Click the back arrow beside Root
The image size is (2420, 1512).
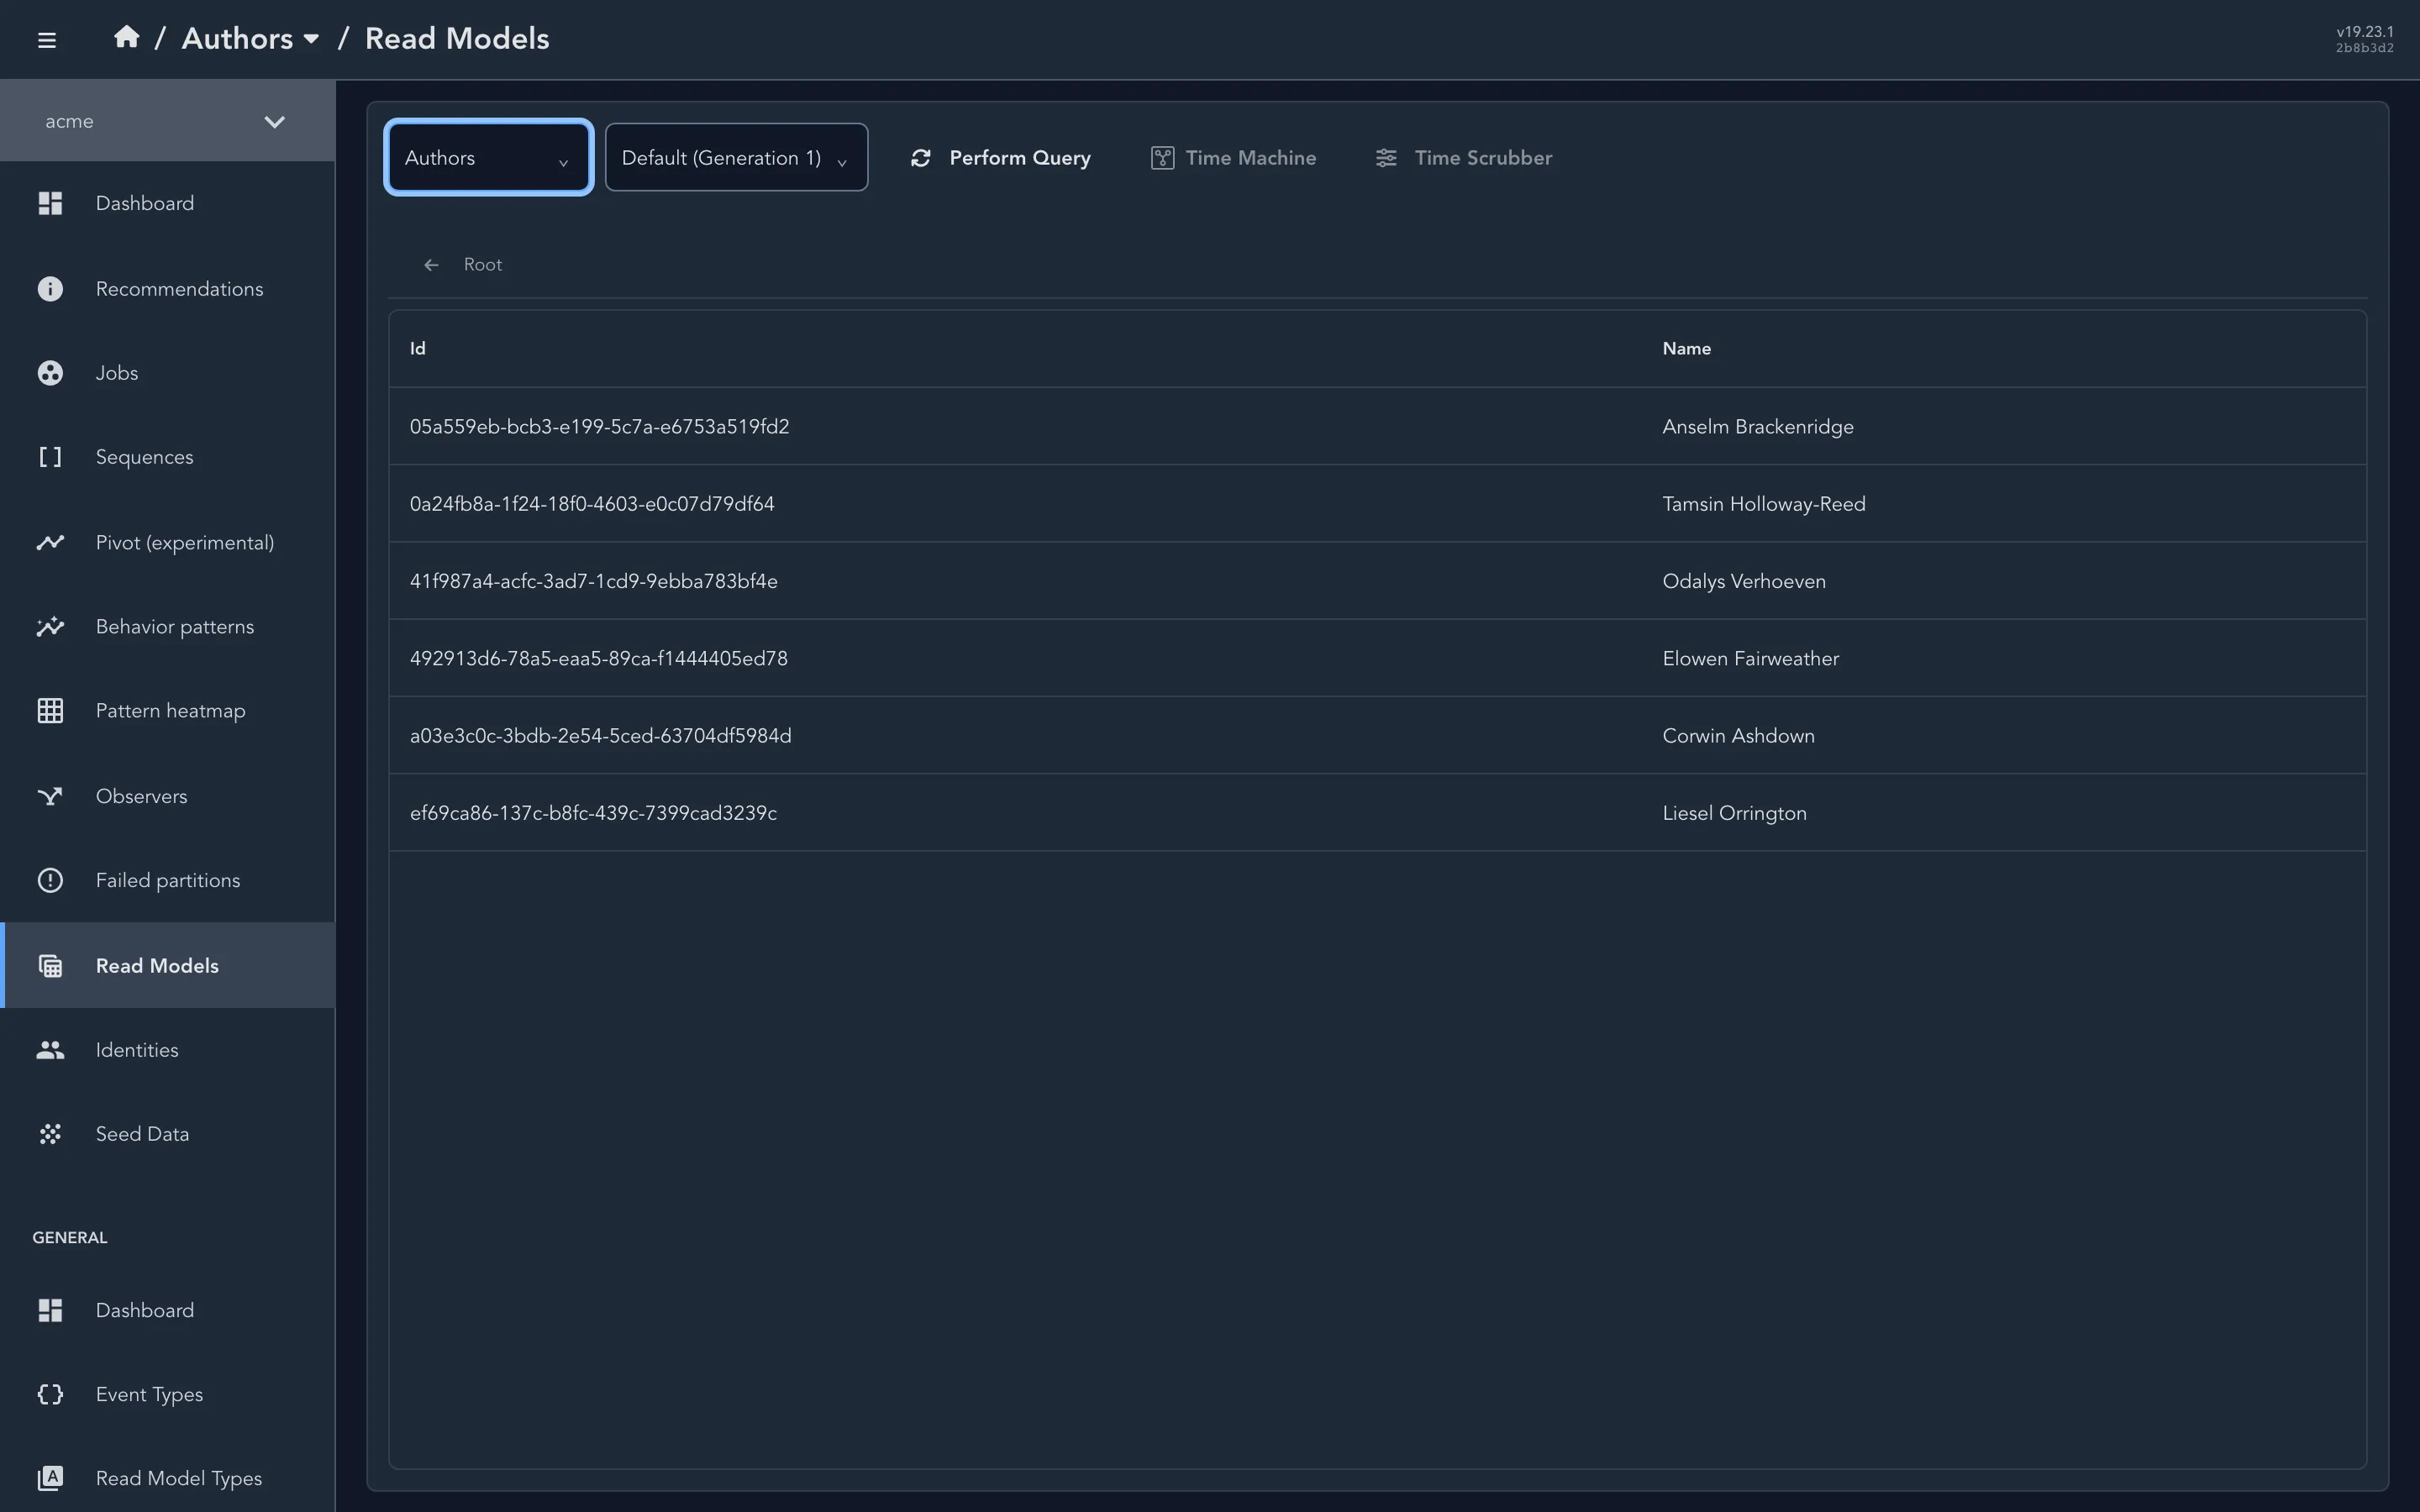pos(431,265)
